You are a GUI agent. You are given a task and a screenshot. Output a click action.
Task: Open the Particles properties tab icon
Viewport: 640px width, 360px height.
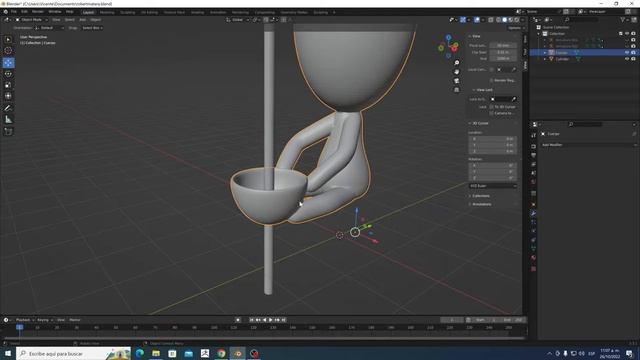click(533, 222)
